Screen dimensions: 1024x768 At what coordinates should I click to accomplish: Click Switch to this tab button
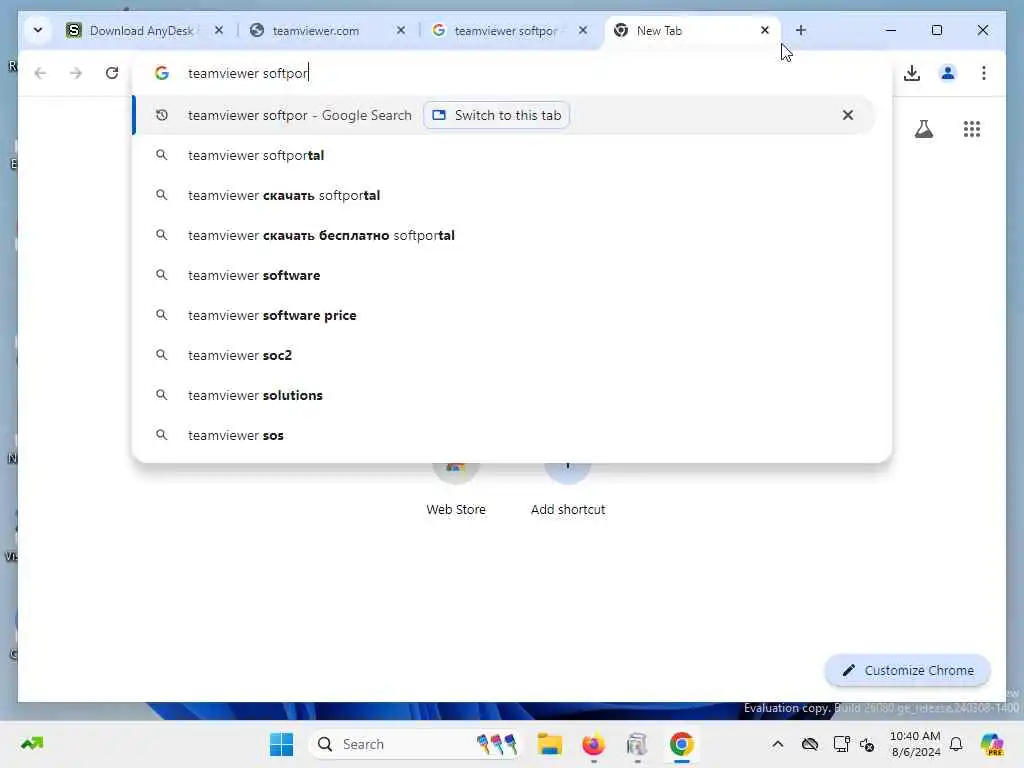point(496,115)
